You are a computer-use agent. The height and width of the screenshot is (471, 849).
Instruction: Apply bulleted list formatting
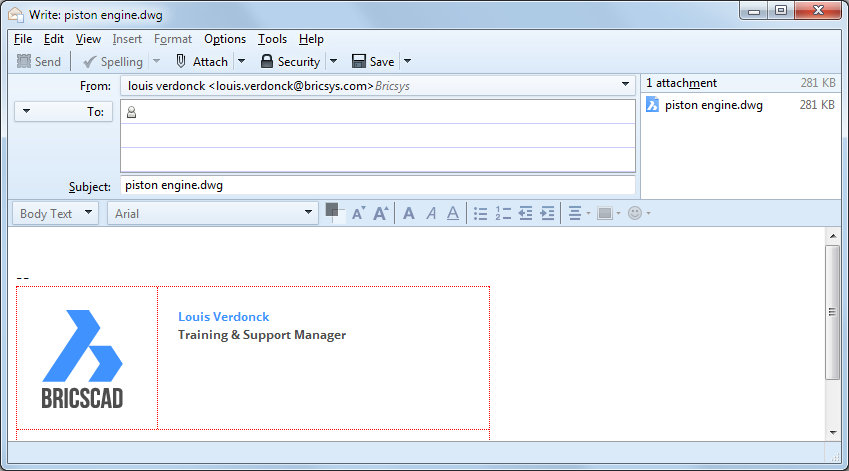480,213
